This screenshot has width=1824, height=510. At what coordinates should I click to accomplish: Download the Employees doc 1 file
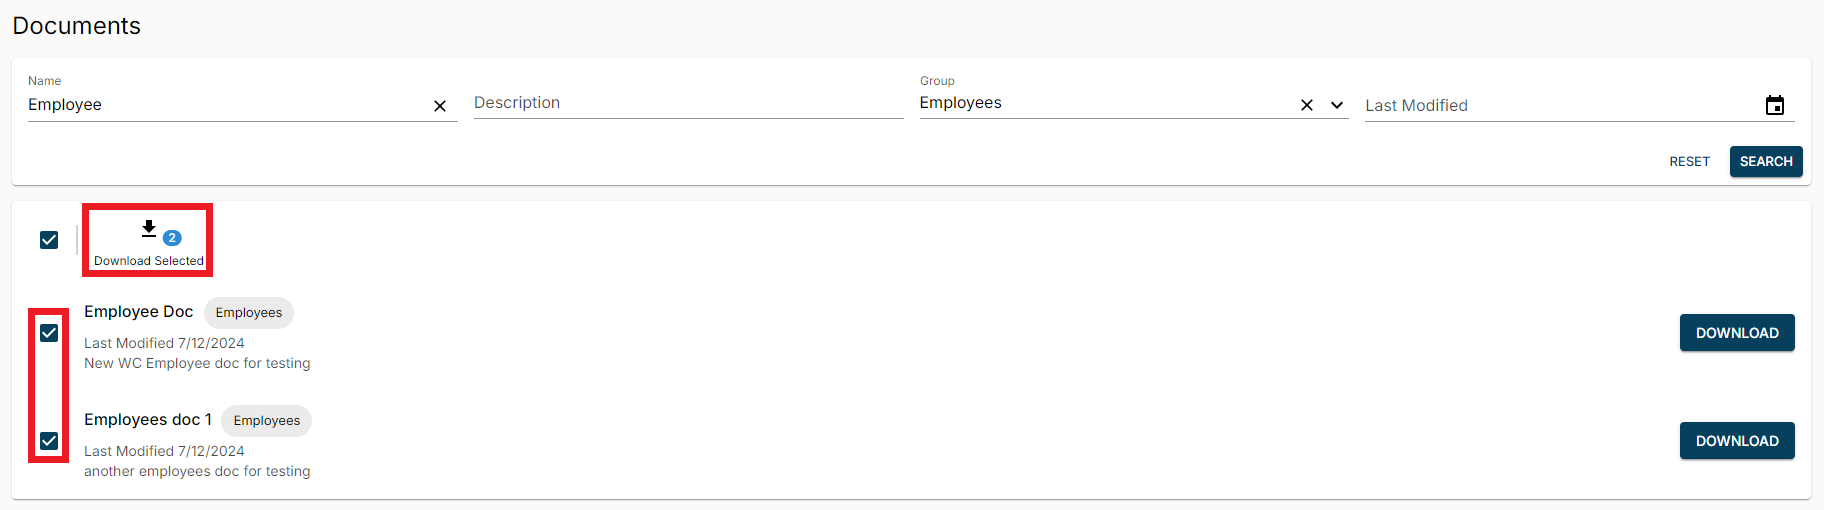[1736, 441]
